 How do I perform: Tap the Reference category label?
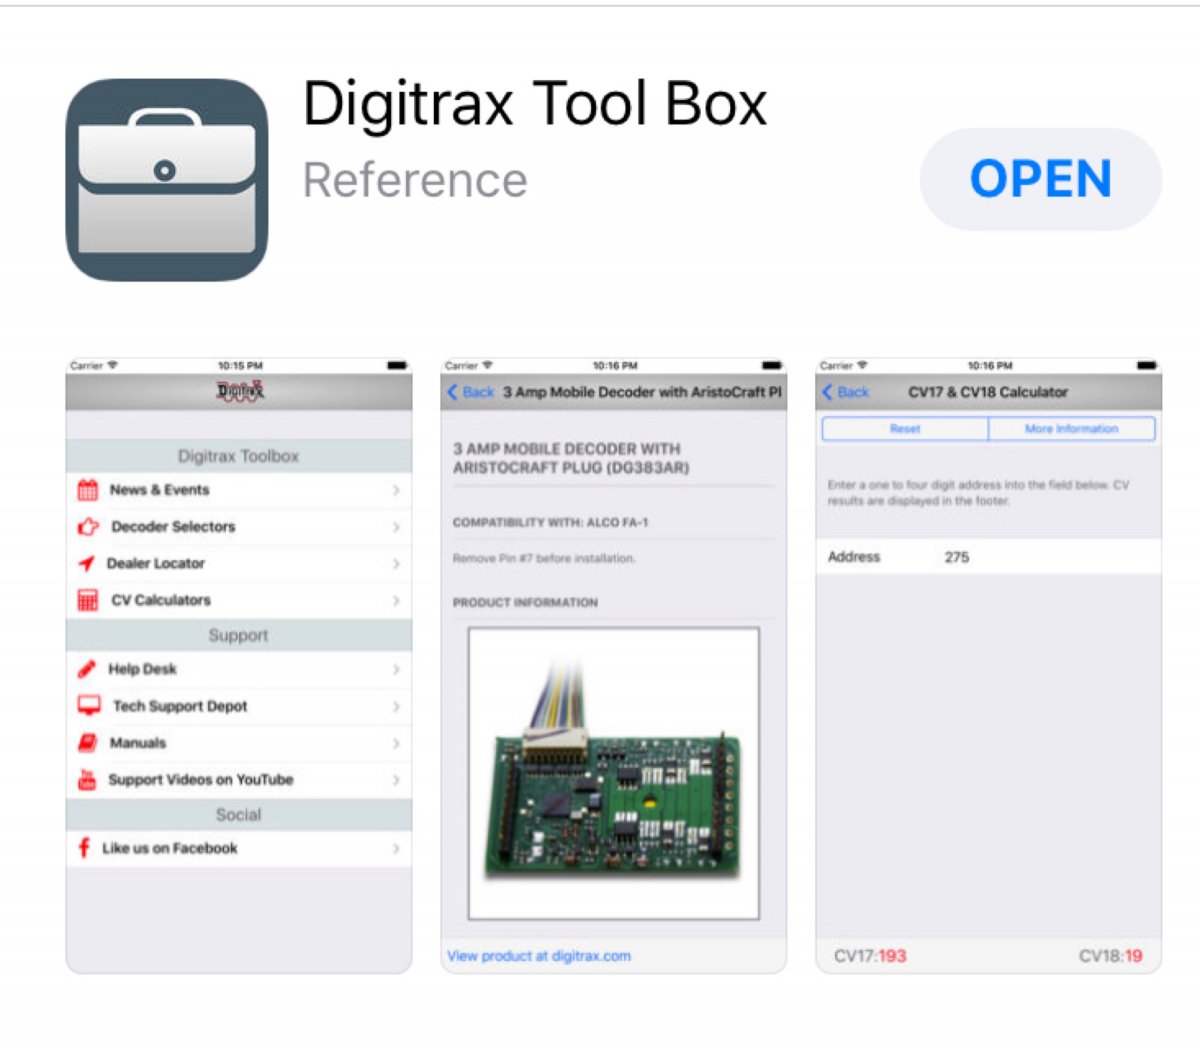(x=415, y=180)
